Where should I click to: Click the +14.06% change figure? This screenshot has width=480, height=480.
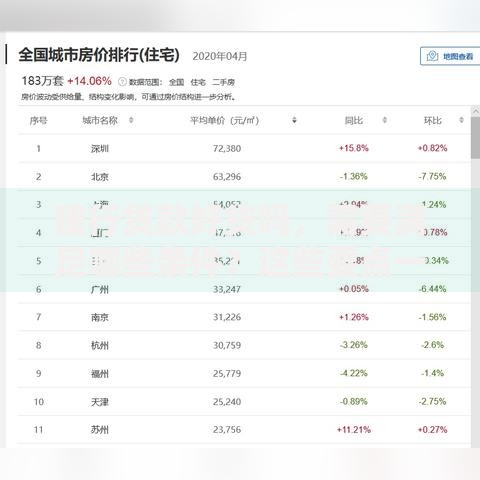[89, 81]
